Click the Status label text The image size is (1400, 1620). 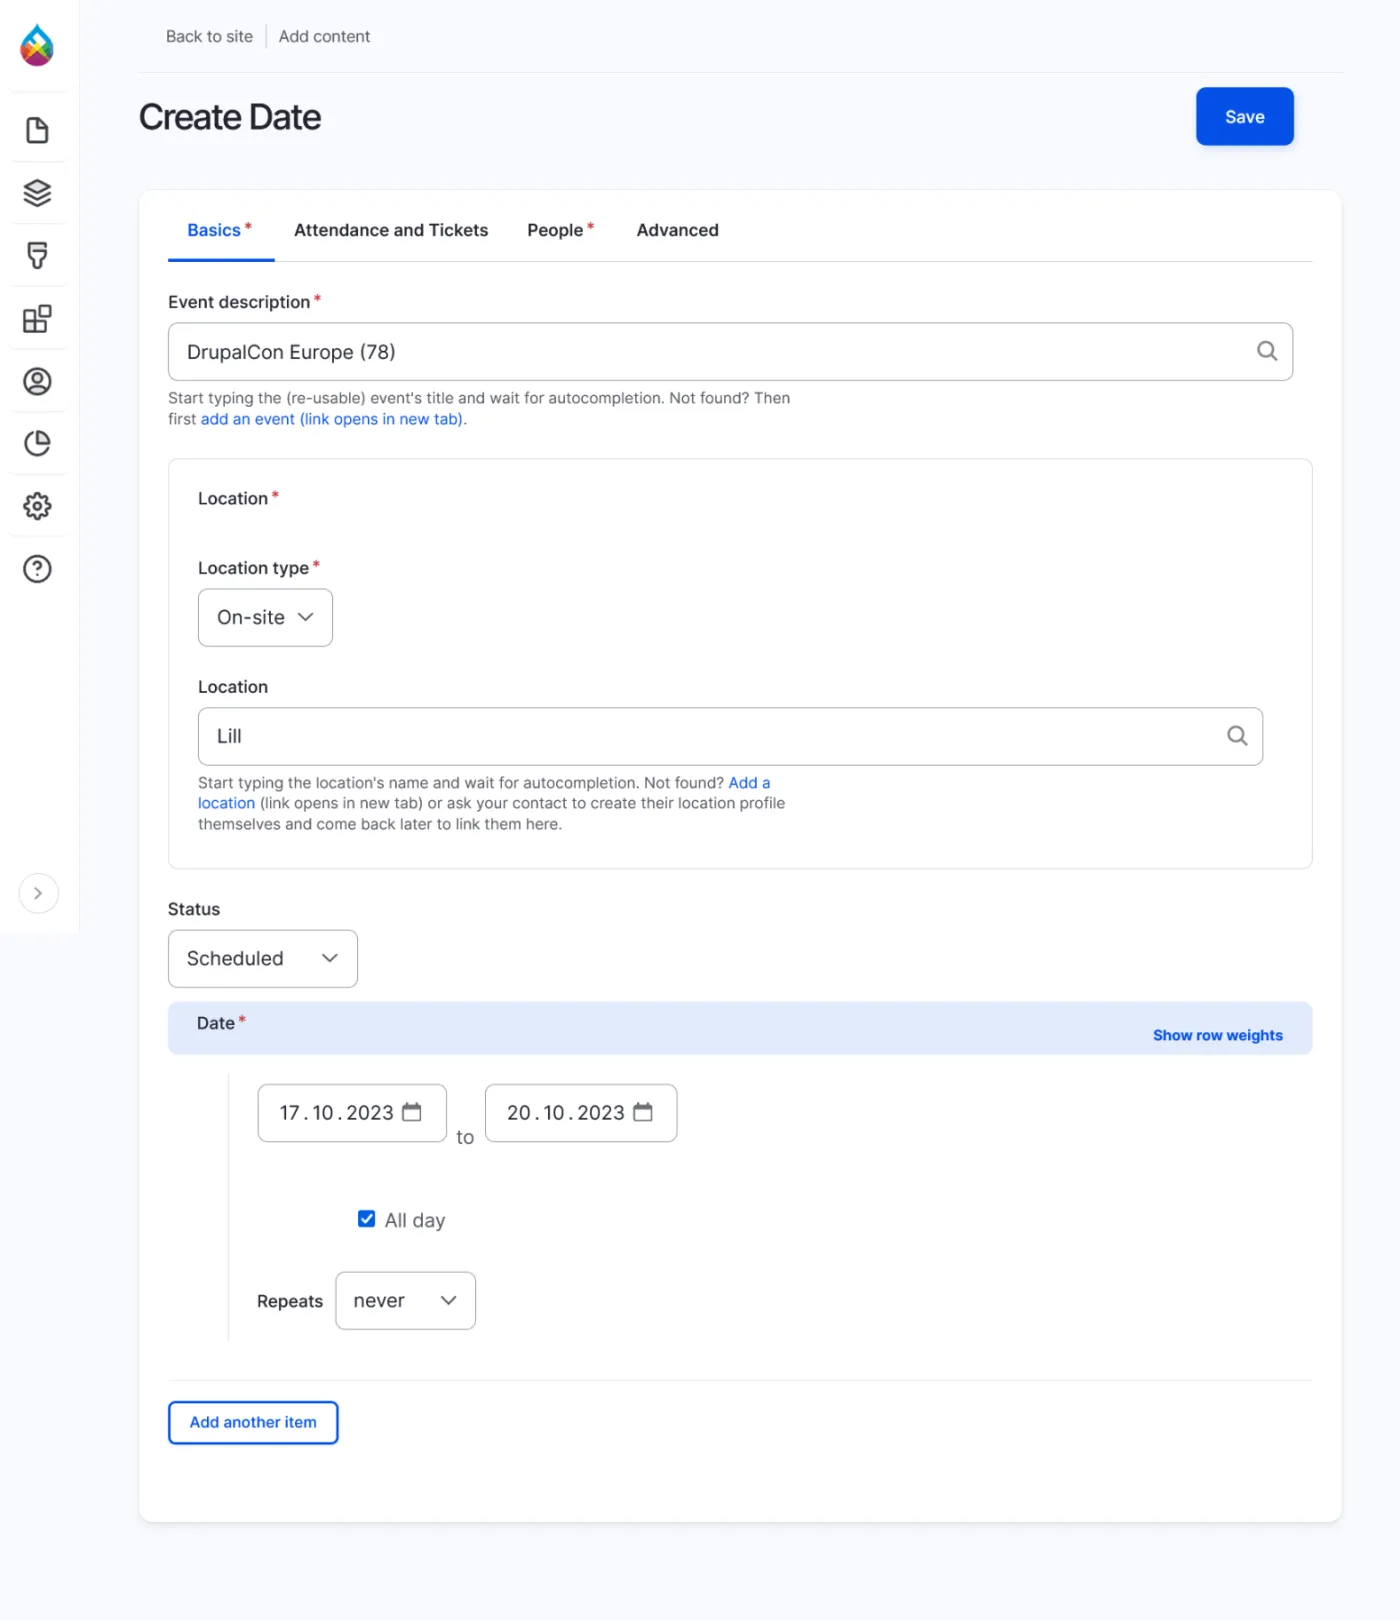coord(194,909)
